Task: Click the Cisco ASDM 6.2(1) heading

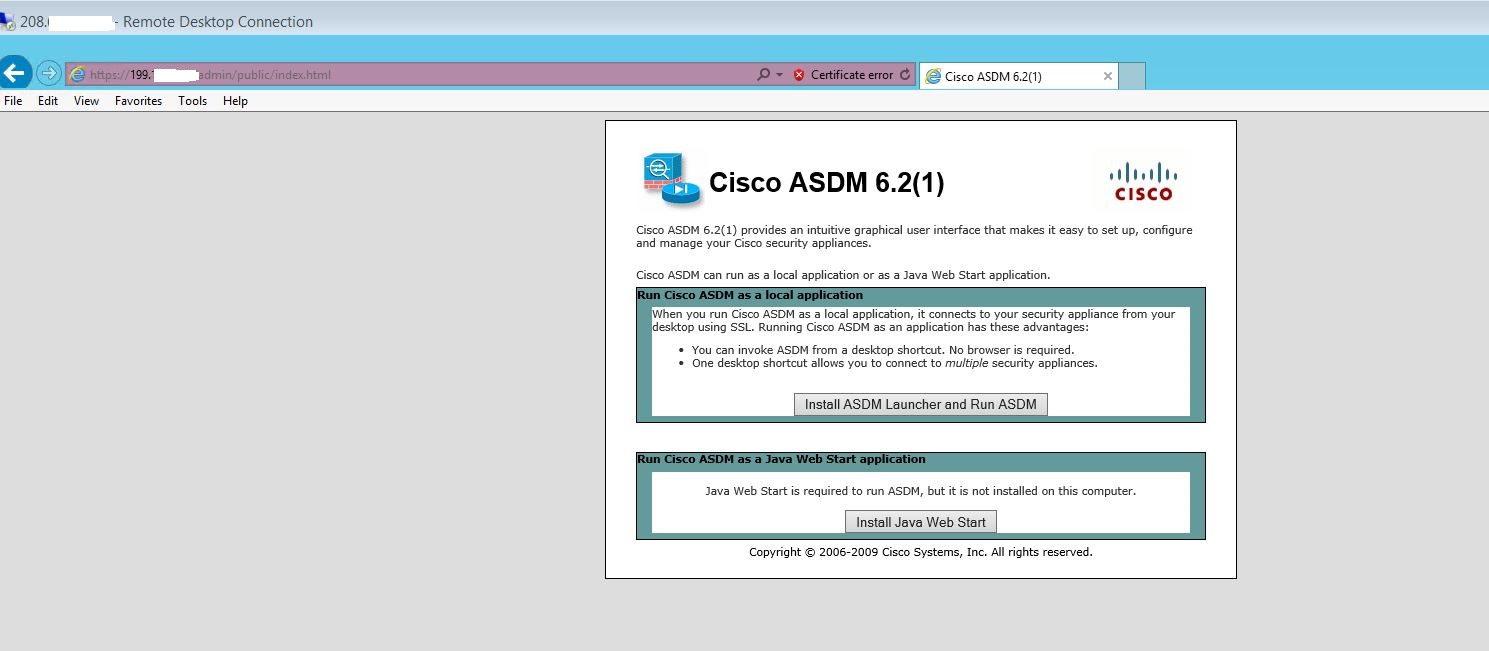Action: pos(826,183)
